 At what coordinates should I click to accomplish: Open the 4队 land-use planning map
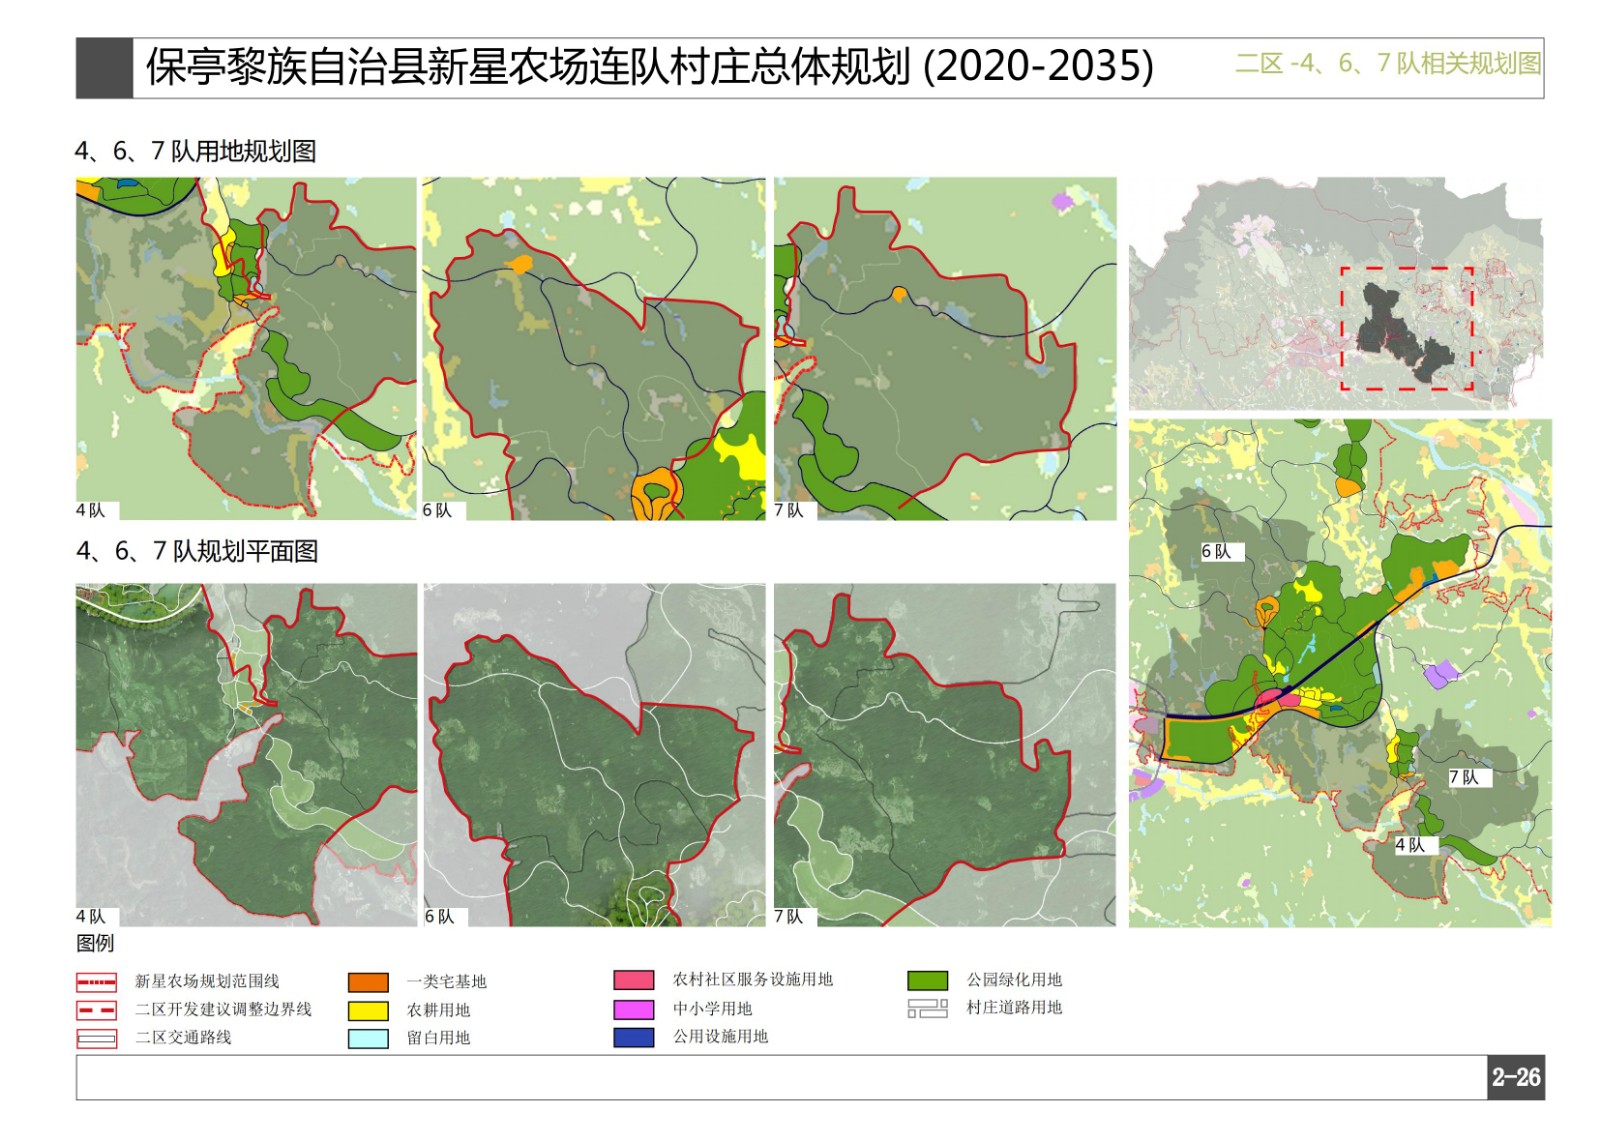click(246, 348)
